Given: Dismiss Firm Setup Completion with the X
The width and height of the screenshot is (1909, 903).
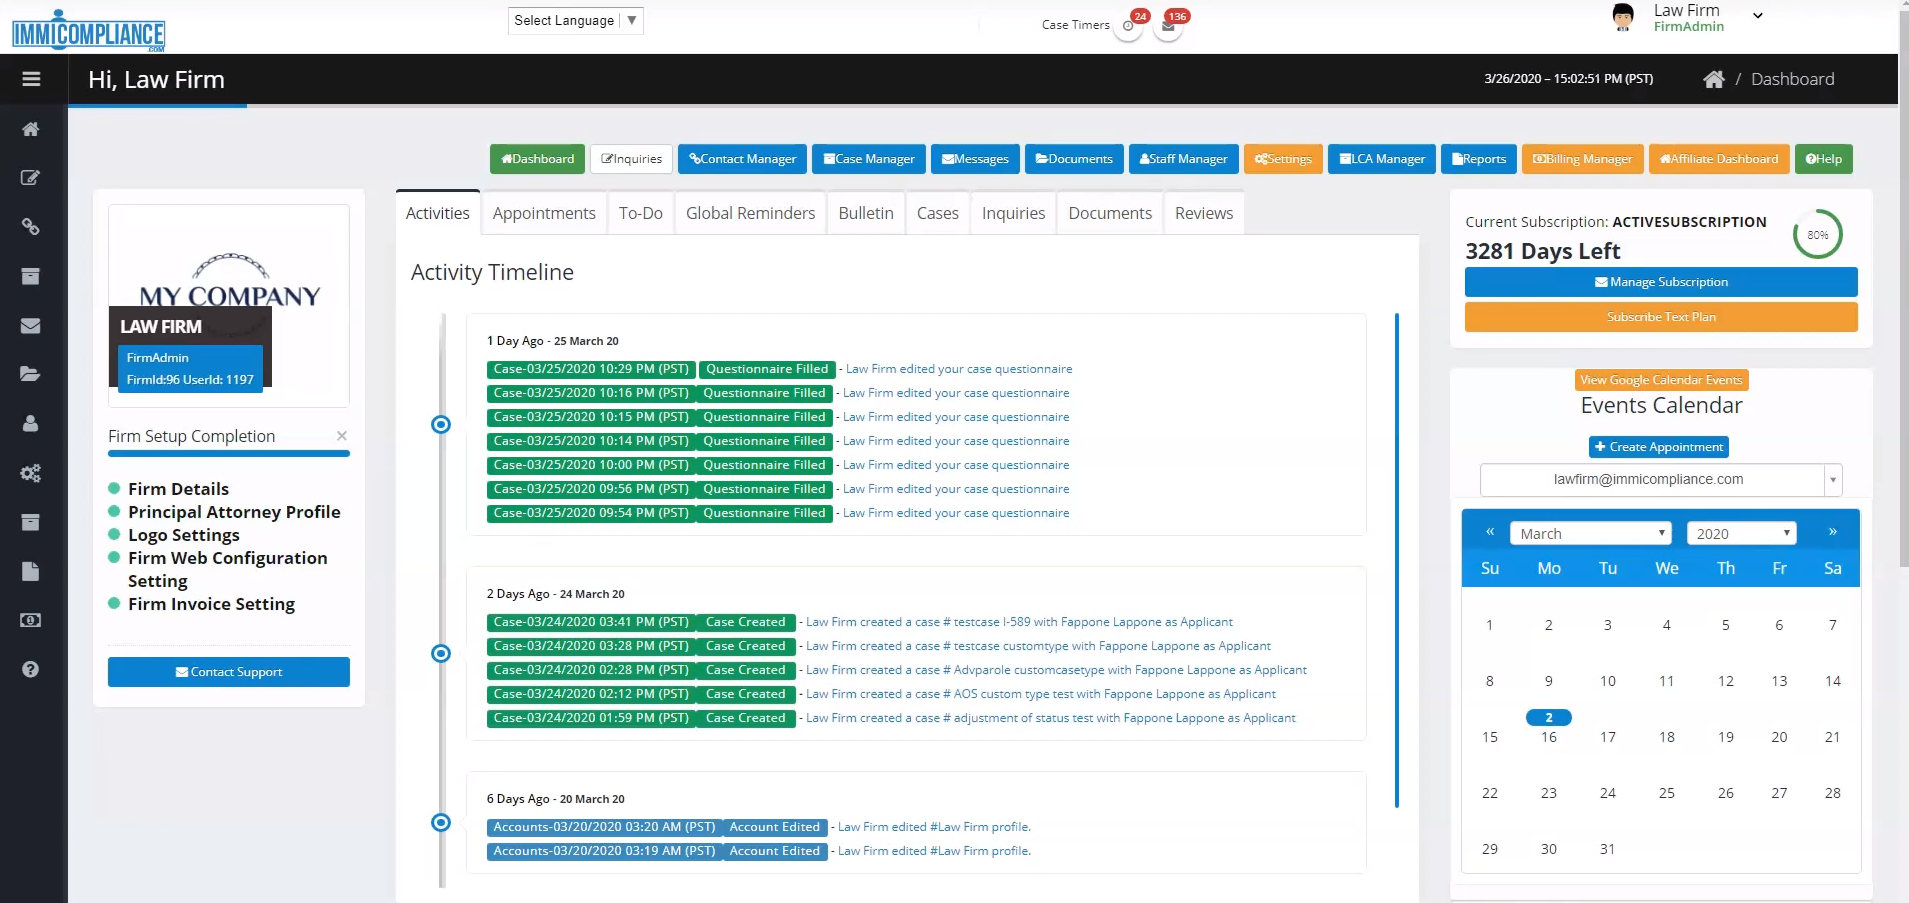Looking at the screenshot, I should pyautogui.click(x=341, y=436).
